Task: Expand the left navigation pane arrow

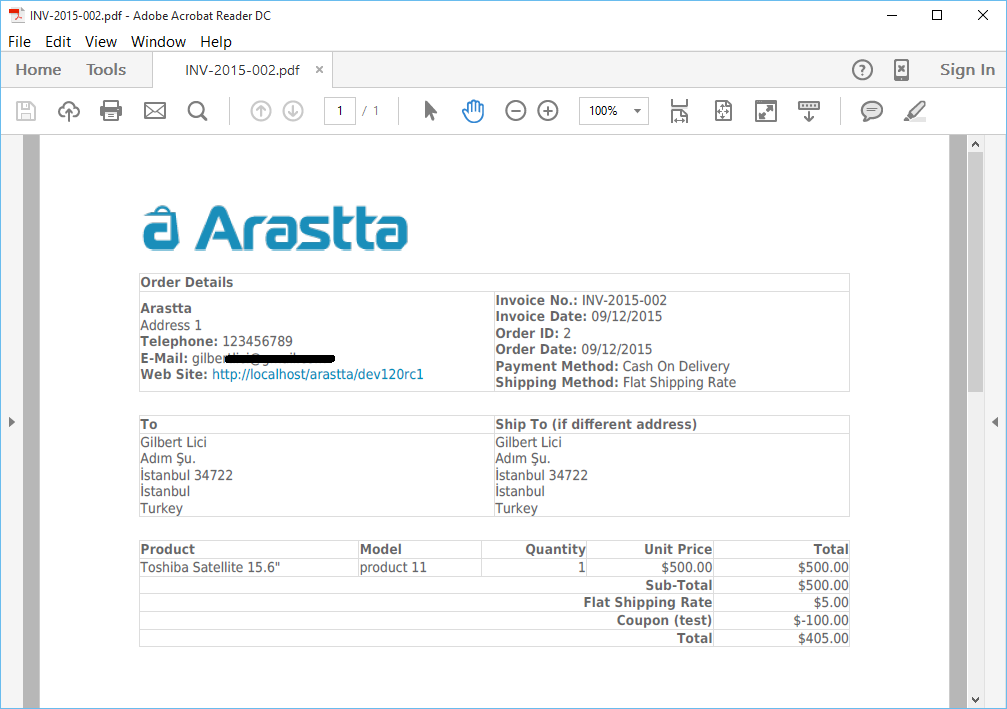Action: point(12,422)
